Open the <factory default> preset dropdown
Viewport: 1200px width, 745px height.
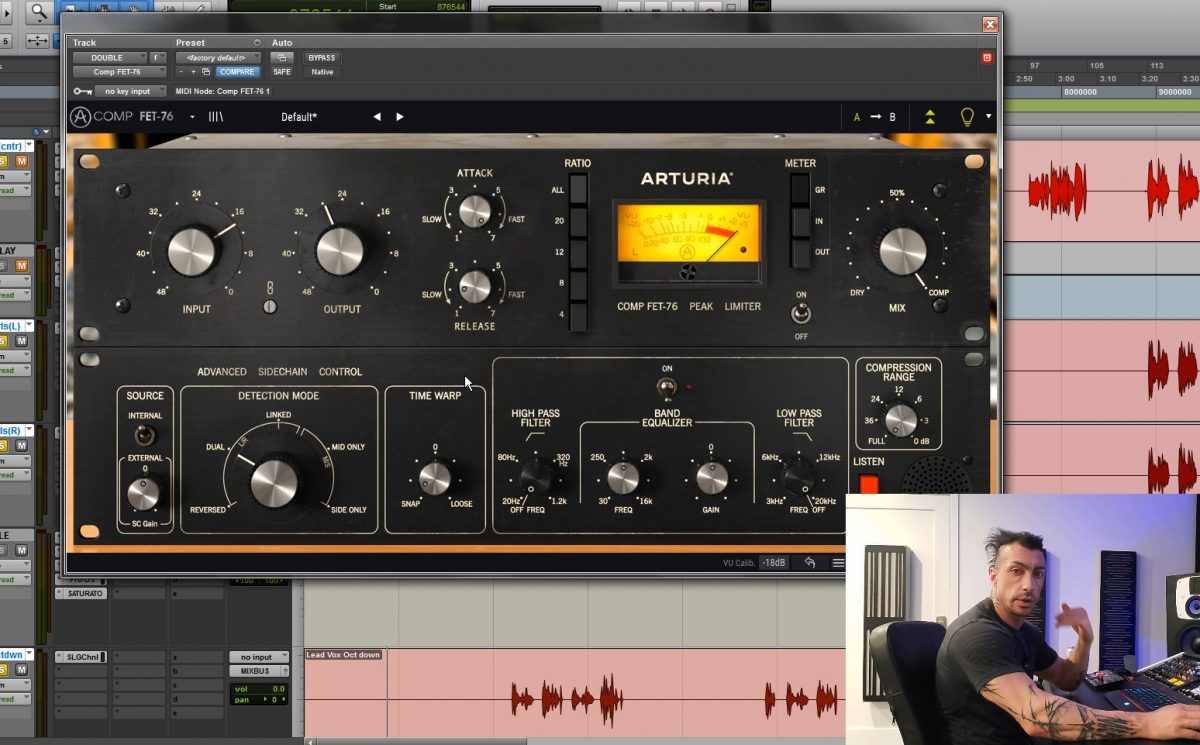(219, 57)
